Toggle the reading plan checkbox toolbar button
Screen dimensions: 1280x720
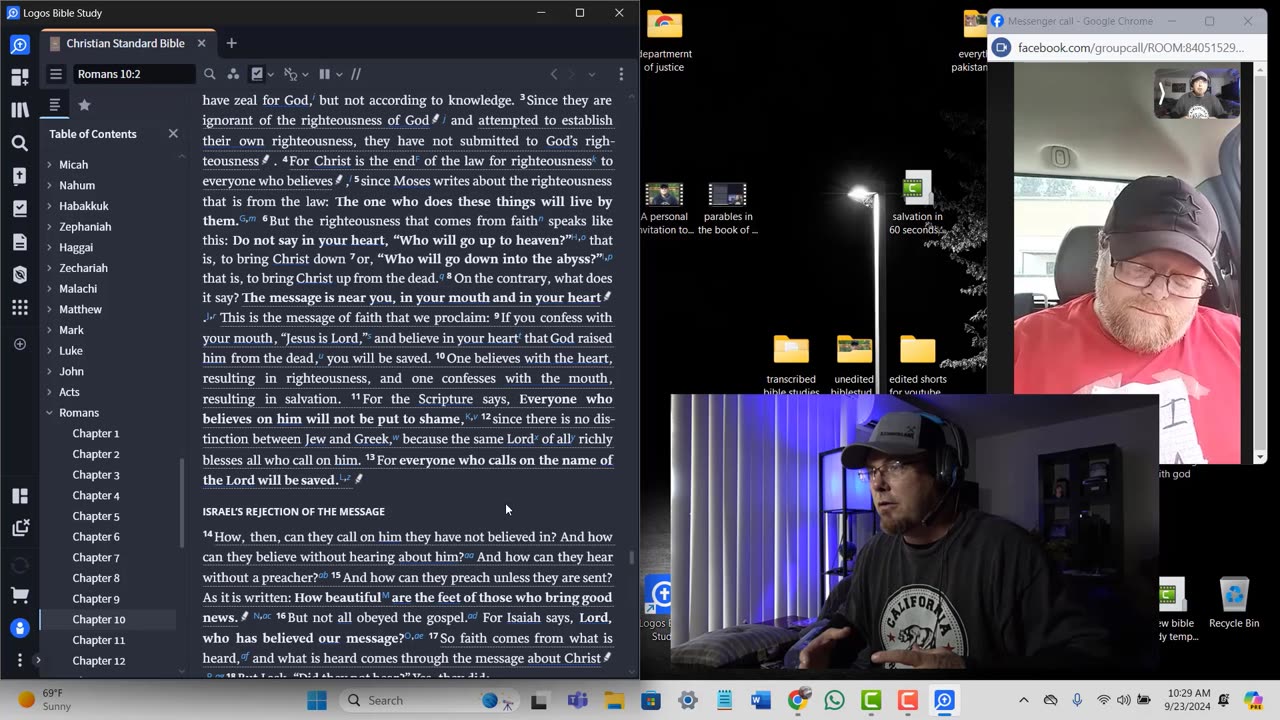257,74
